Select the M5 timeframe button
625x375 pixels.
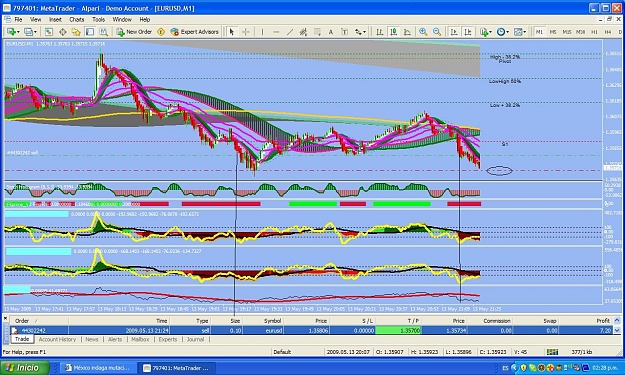click(553, 32)
